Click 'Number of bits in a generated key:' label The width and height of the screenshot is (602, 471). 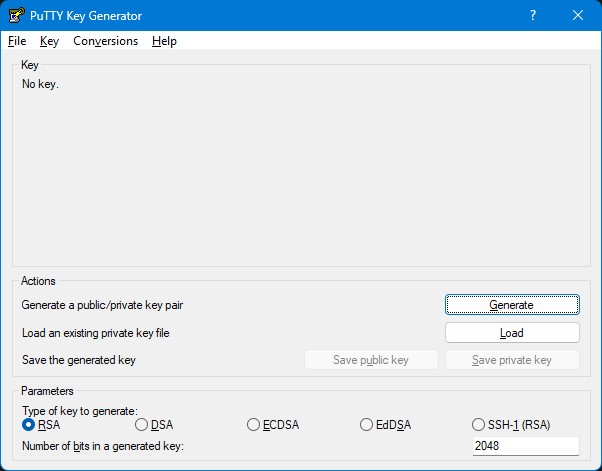coord(103,446)
